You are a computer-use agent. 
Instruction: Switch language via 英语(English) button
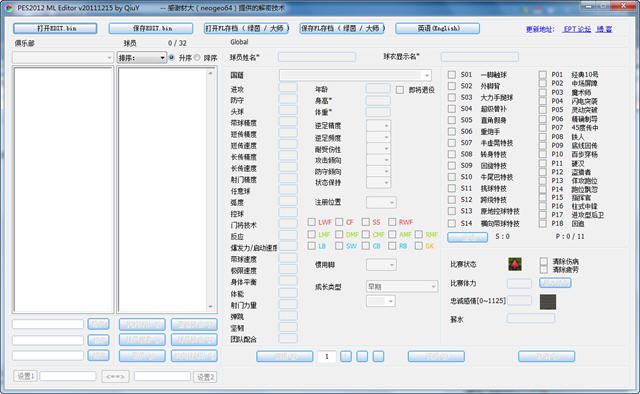438,28
